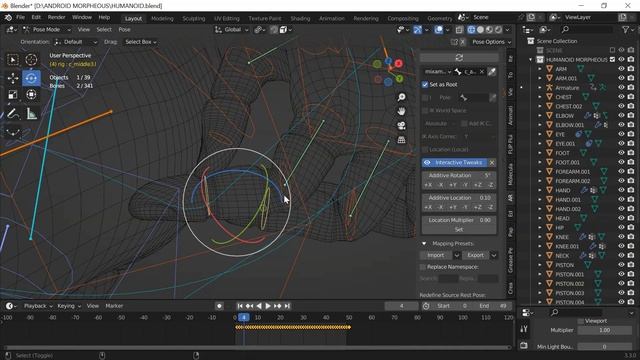This screenshot has height=360, width=640.
Task: Open the Pose menu in header
Action: tap(124, 30)
